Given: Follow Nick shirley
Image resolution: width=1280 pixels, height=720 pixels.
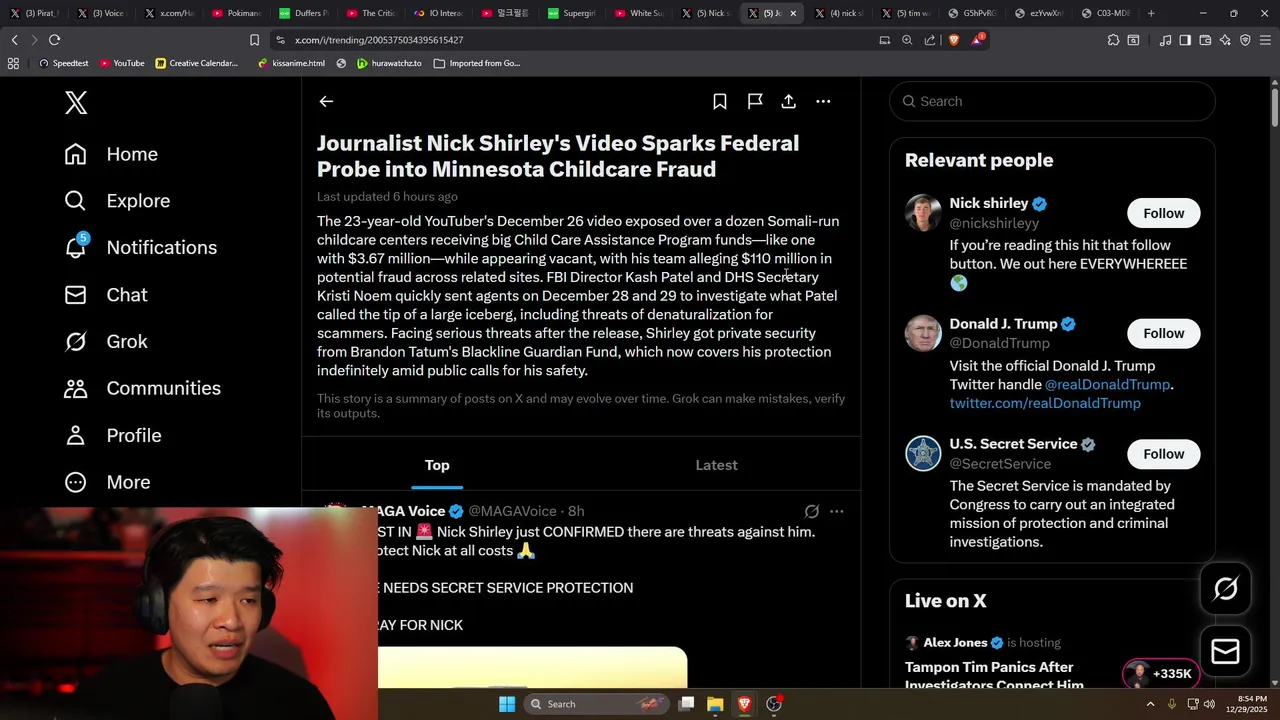Looking at the screenshot, I should pos(1163,213).
